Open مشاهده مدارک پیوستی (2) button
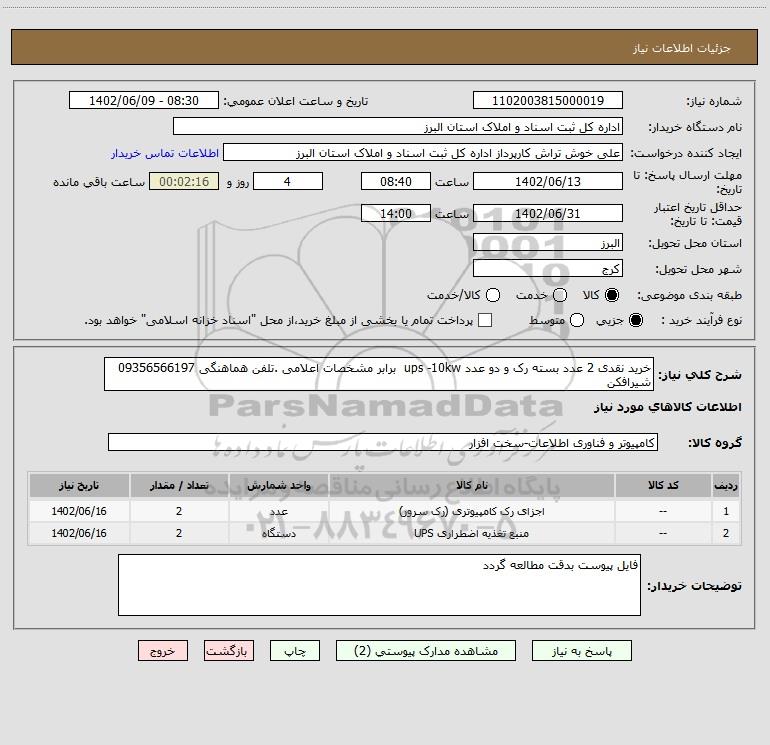Viewport: 770px width, 745px height. [426, 651]
